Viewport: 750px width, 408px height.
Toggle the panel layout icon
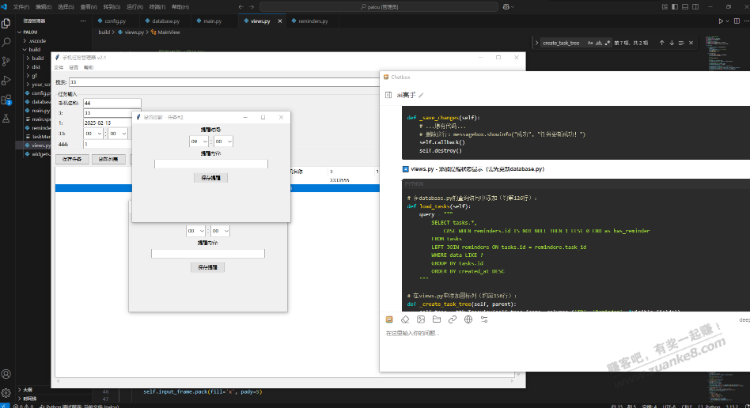[x=685, y=7]
